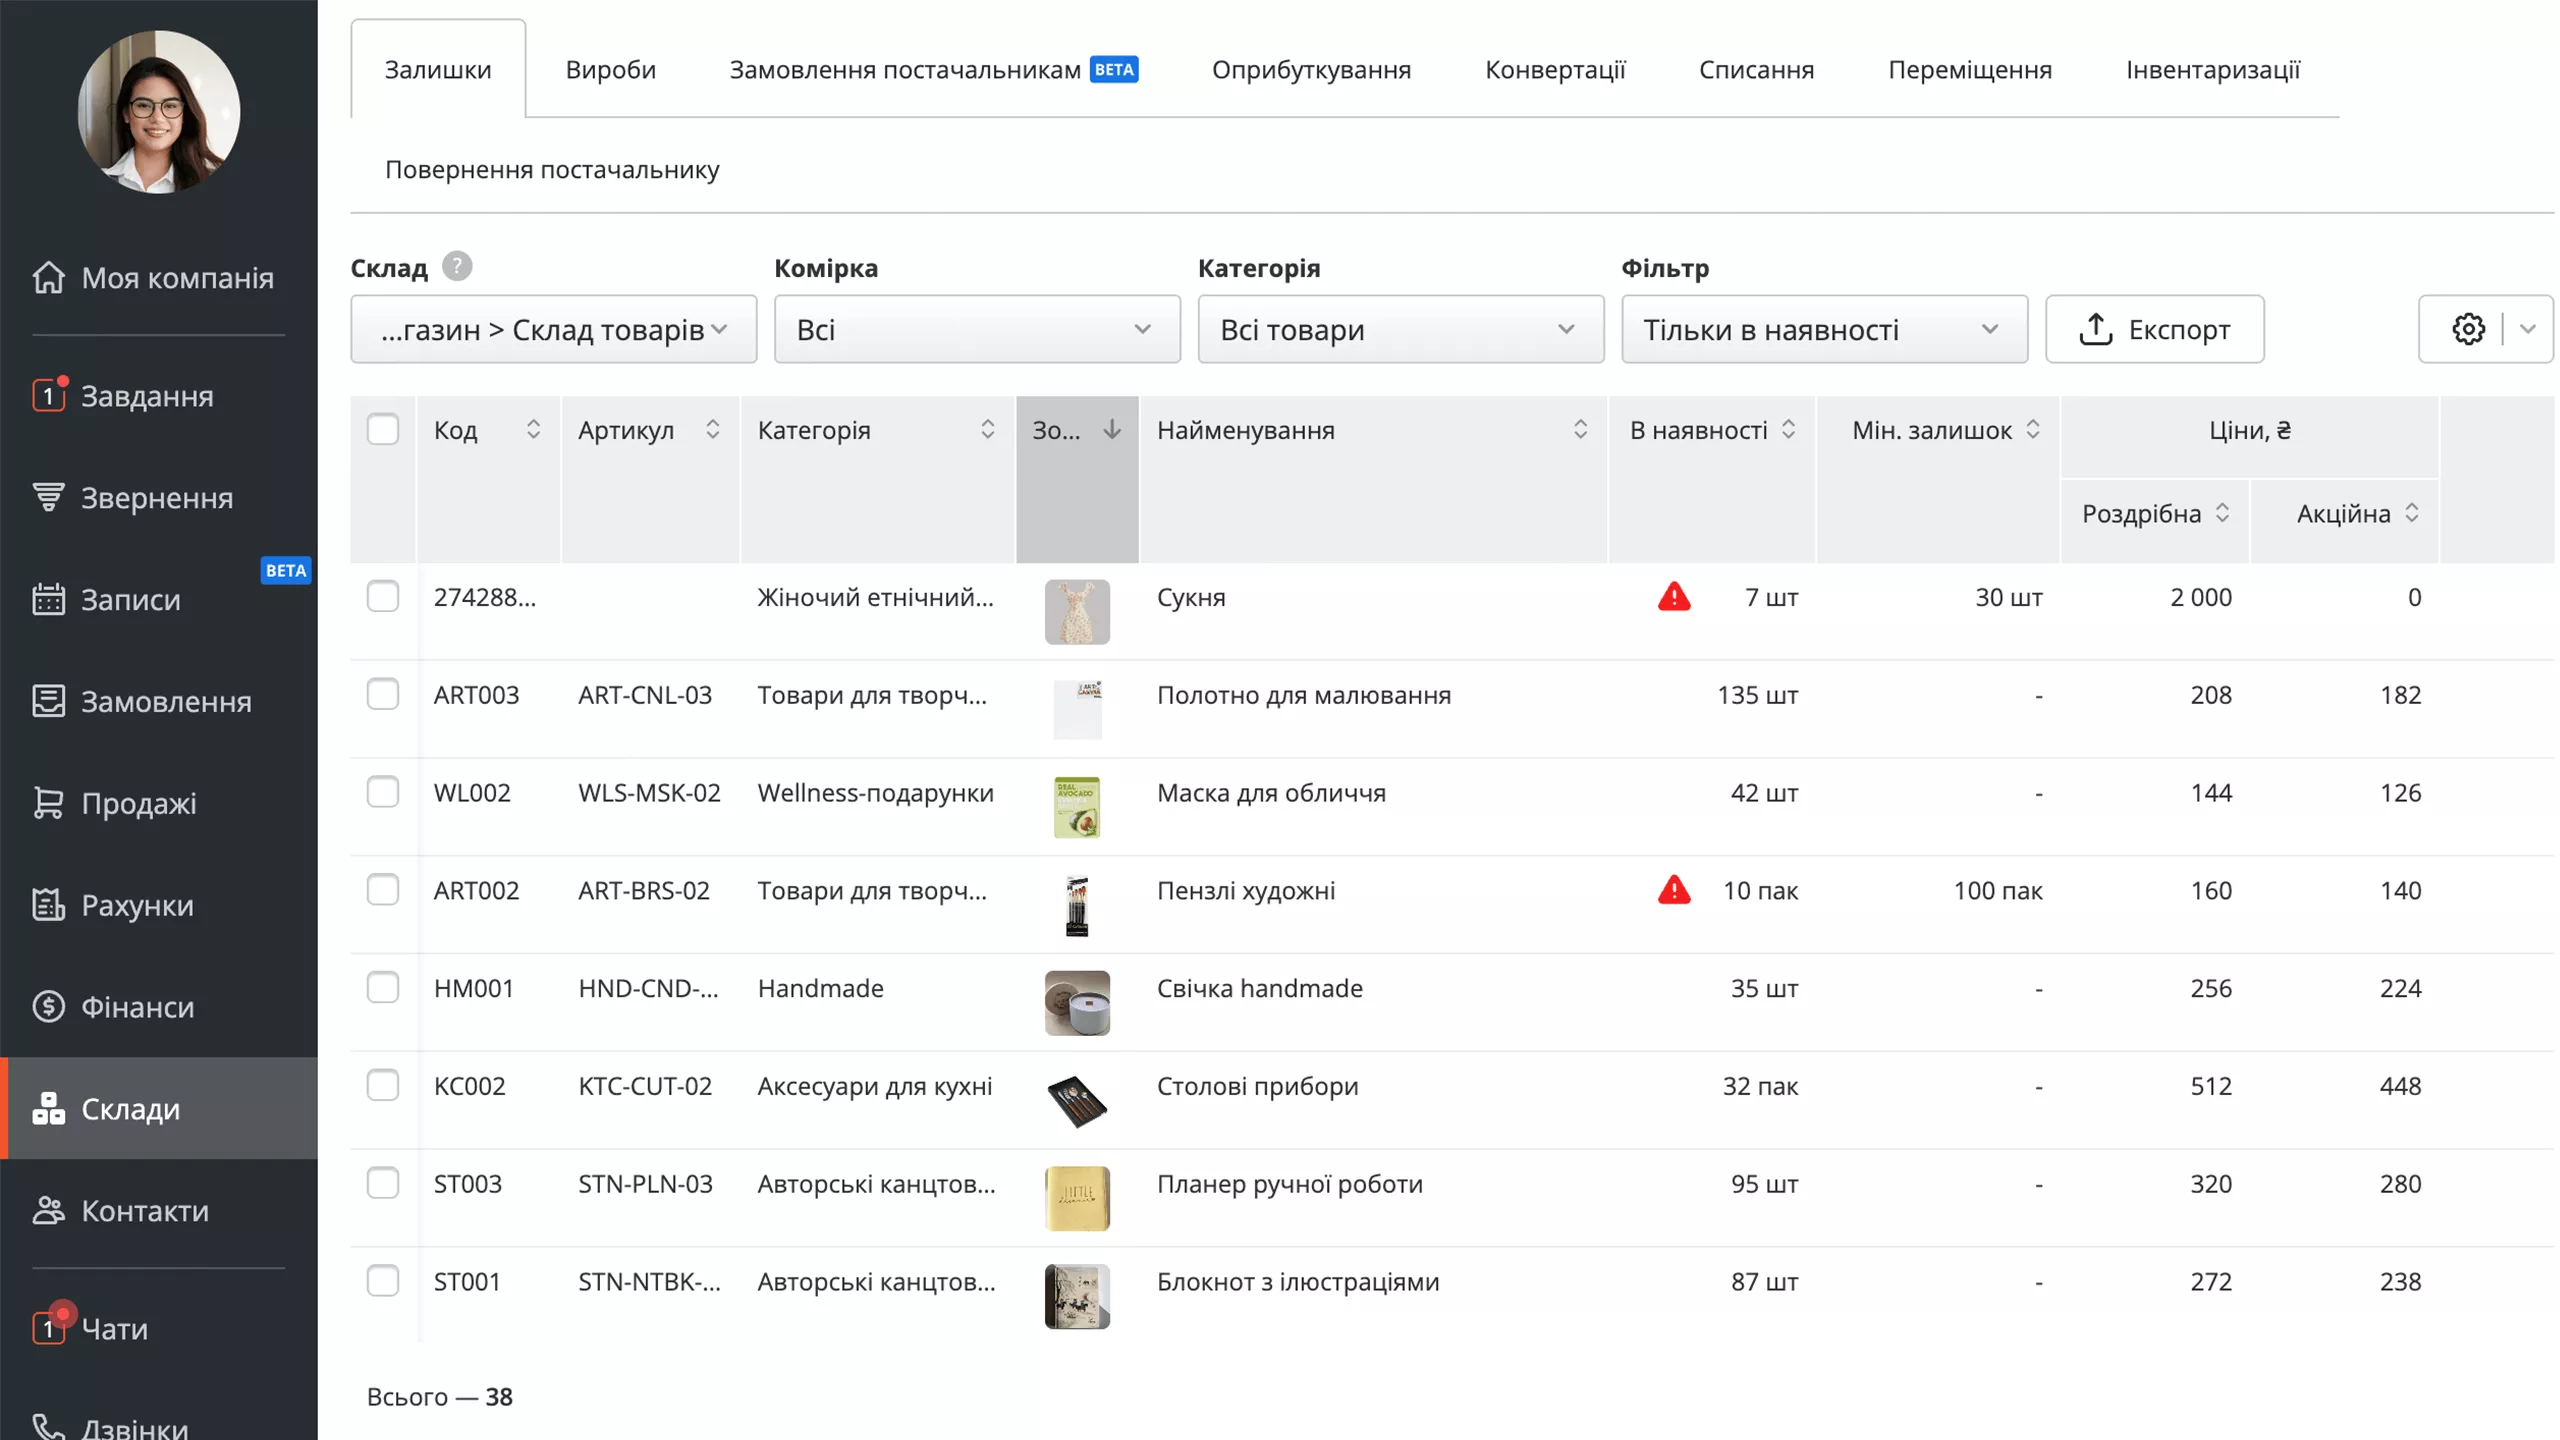Check the Сукня row checkbox
Viewport: 2560px width, 1440px height.
(x=382, y=596)
